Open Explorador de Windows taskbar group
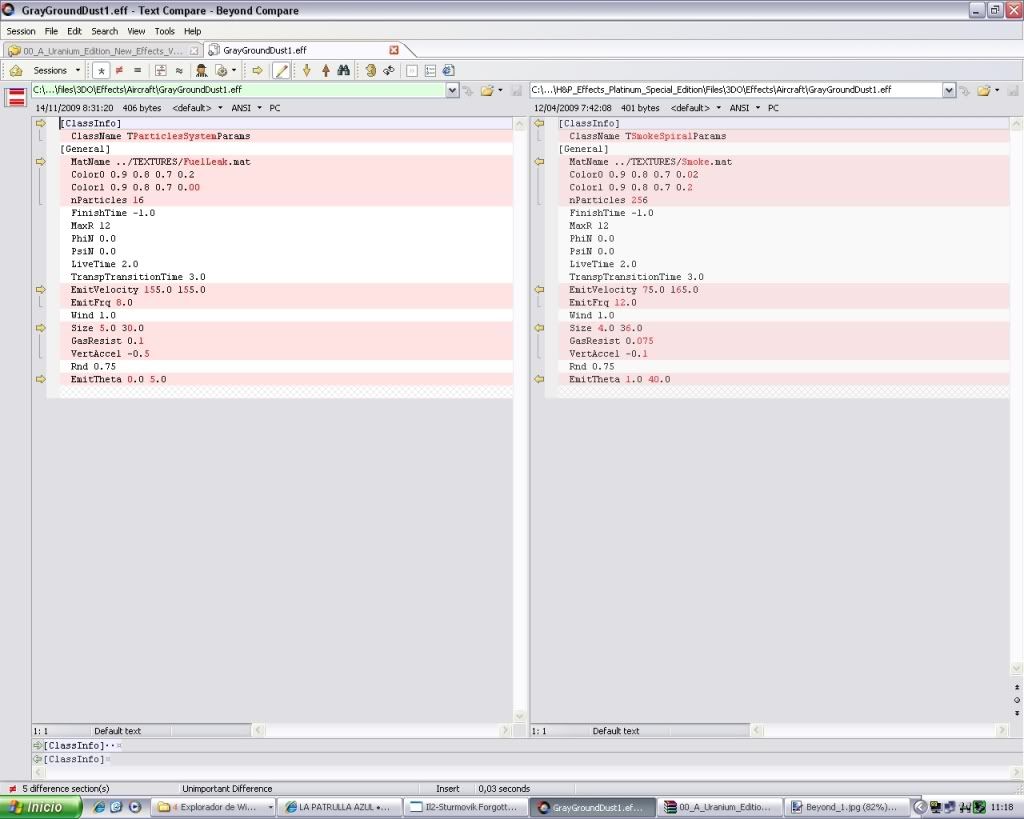 click(x=214, y=807)
